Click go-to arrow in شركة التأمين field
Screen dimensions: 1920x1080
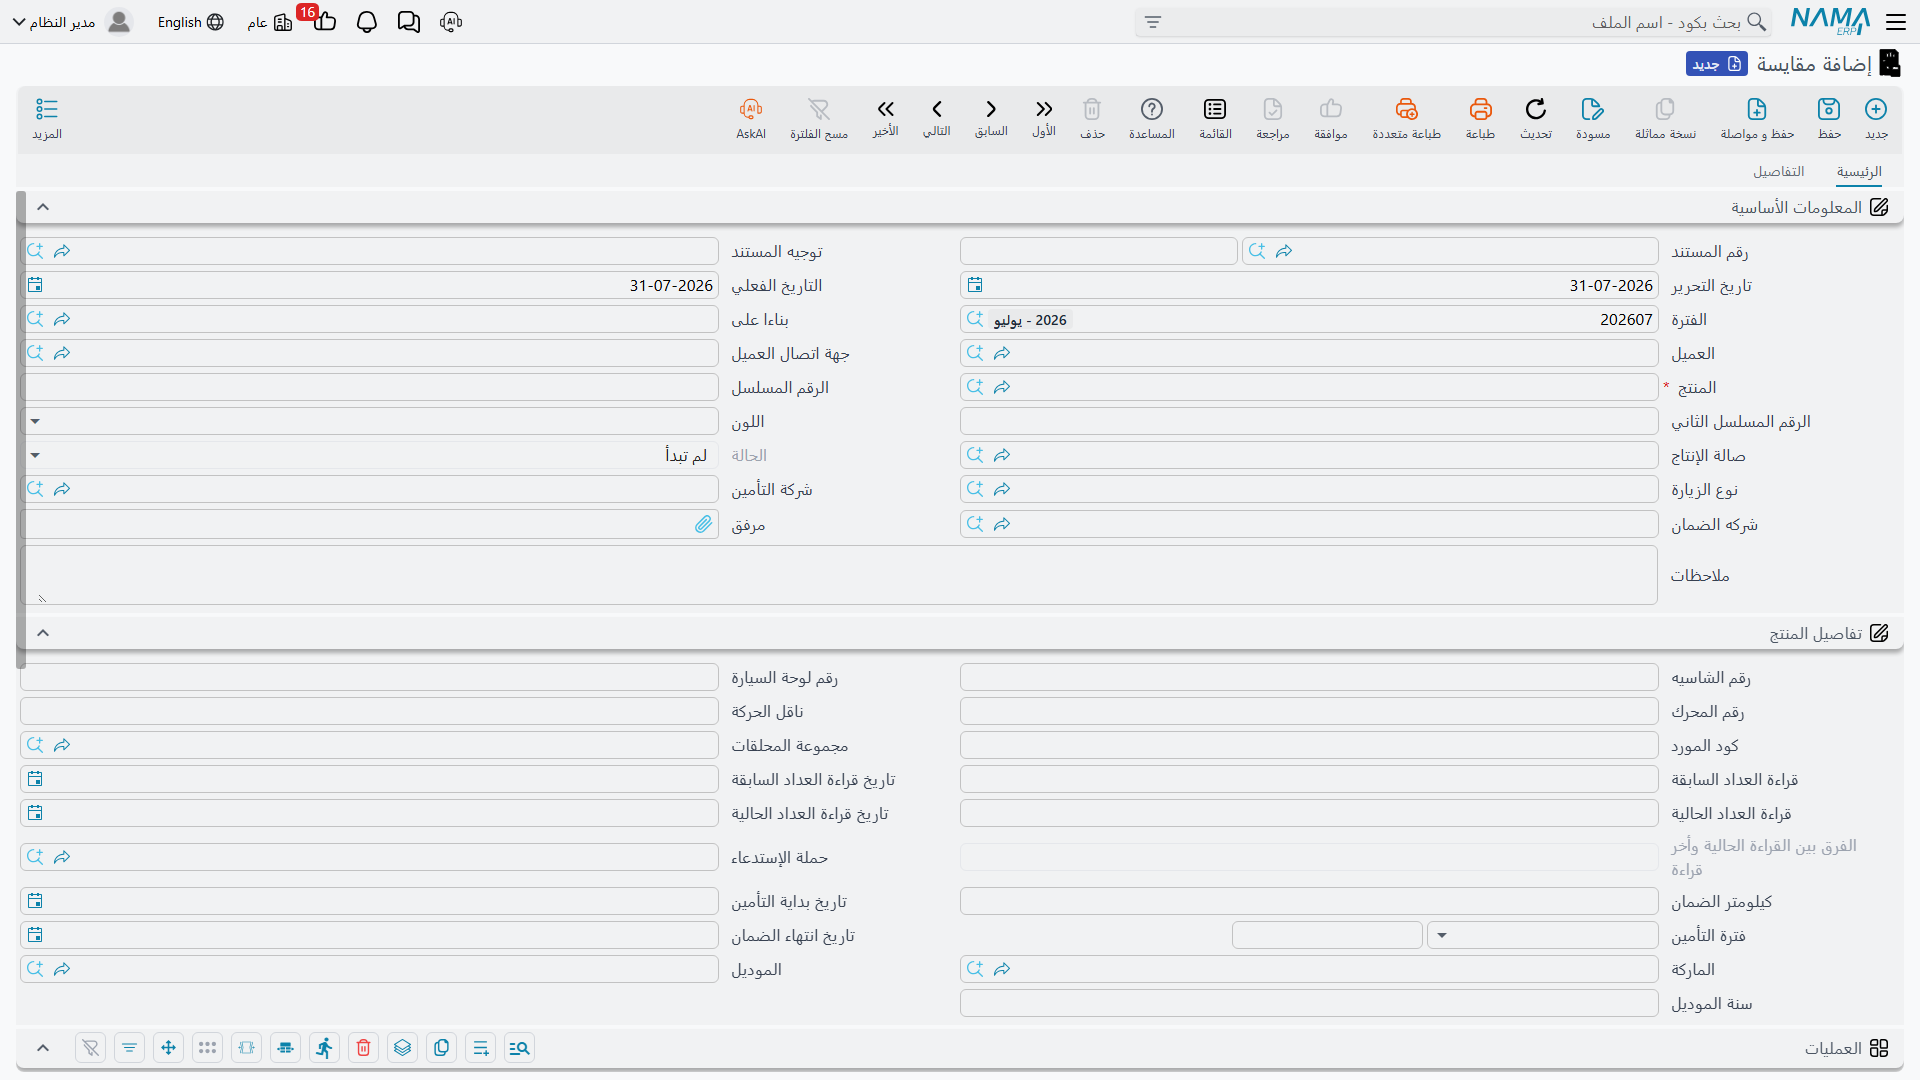pyautogui.click(x=62, y=490)
